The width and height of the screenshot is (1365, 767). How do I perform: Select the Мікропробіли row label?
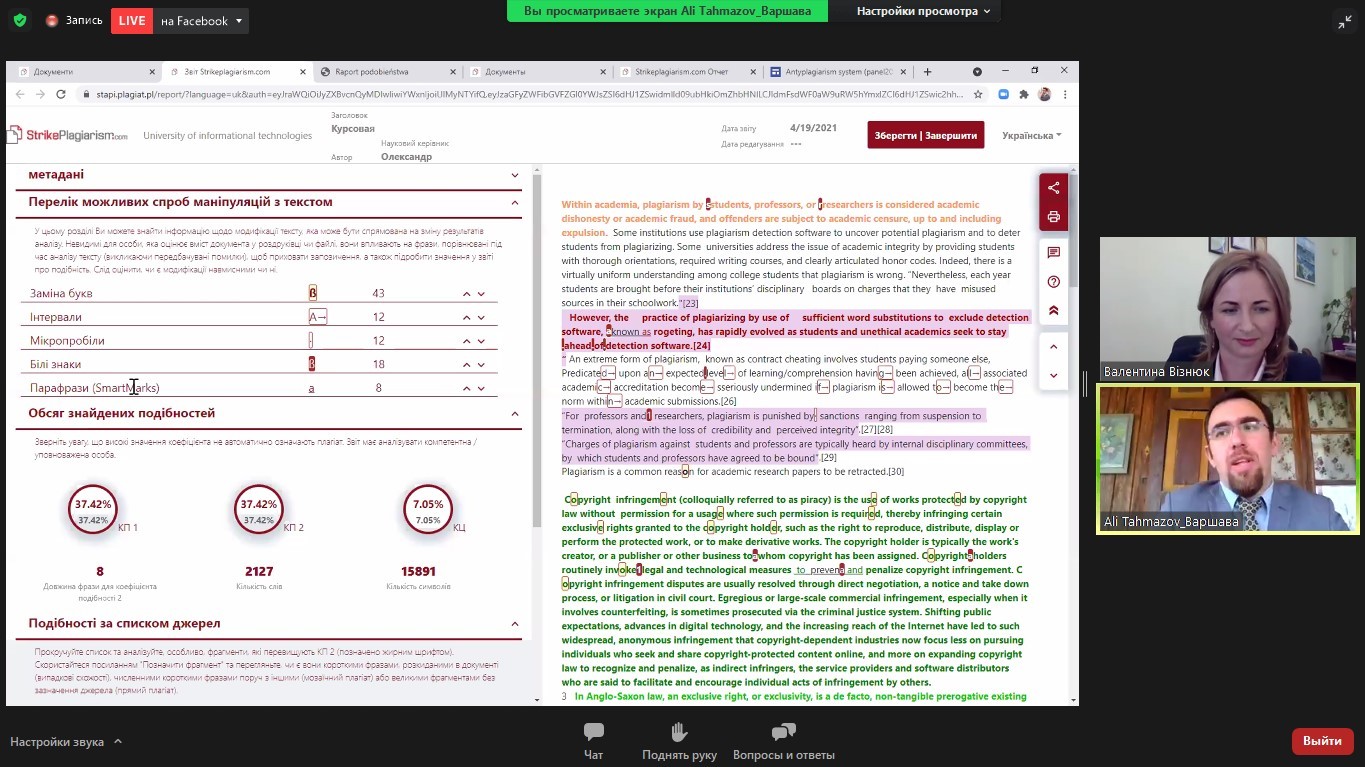(x=67, y=341)
